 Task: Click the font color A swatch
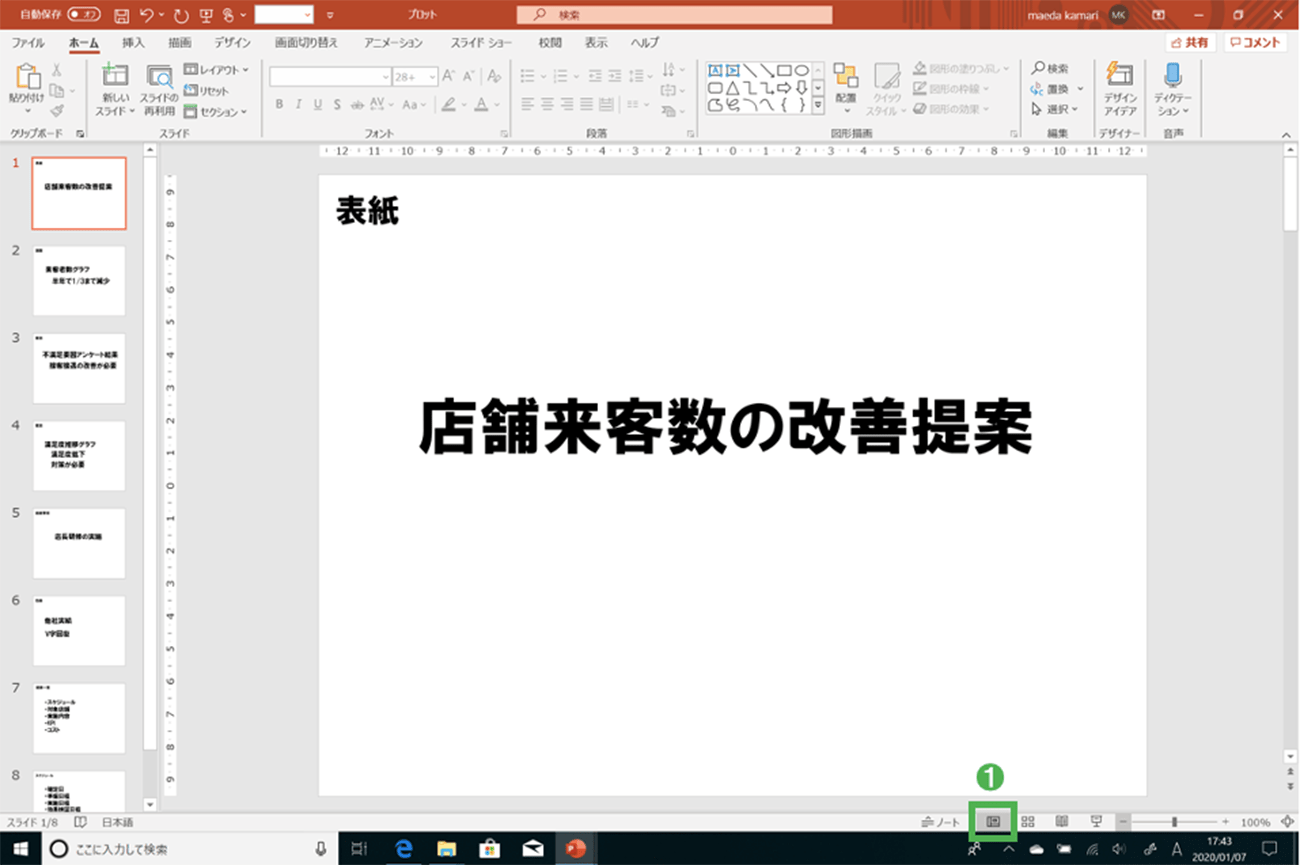pos(481,104)
